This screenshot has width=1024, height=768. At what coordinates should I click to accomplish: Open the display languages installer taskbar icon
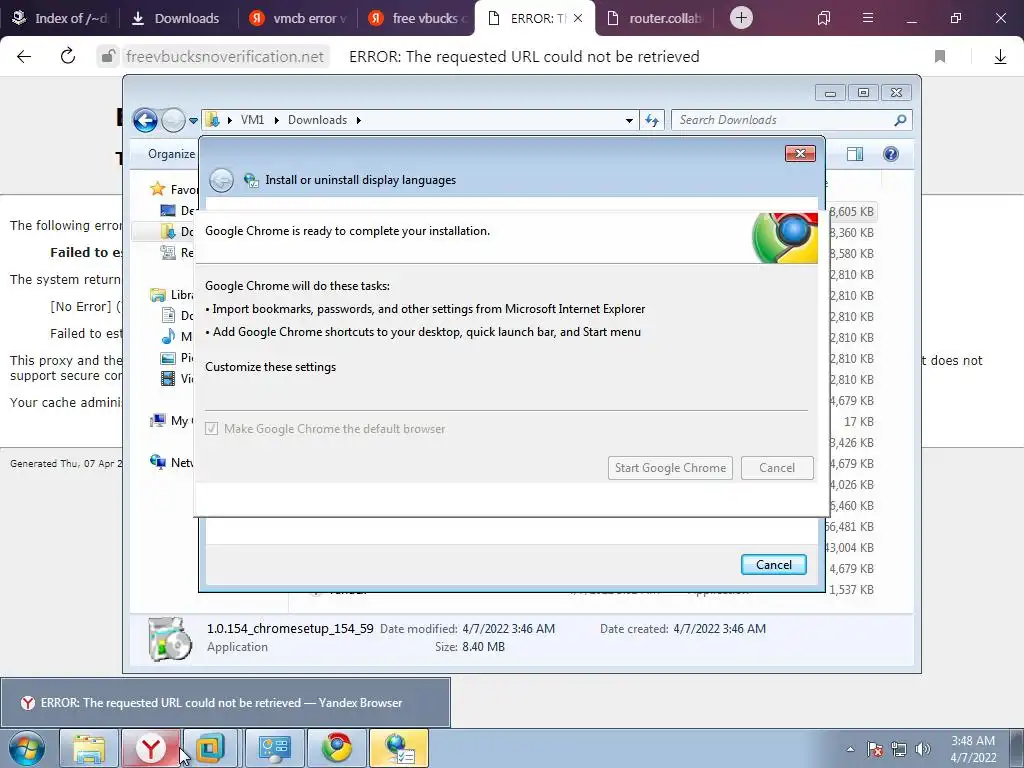[399, 748]
